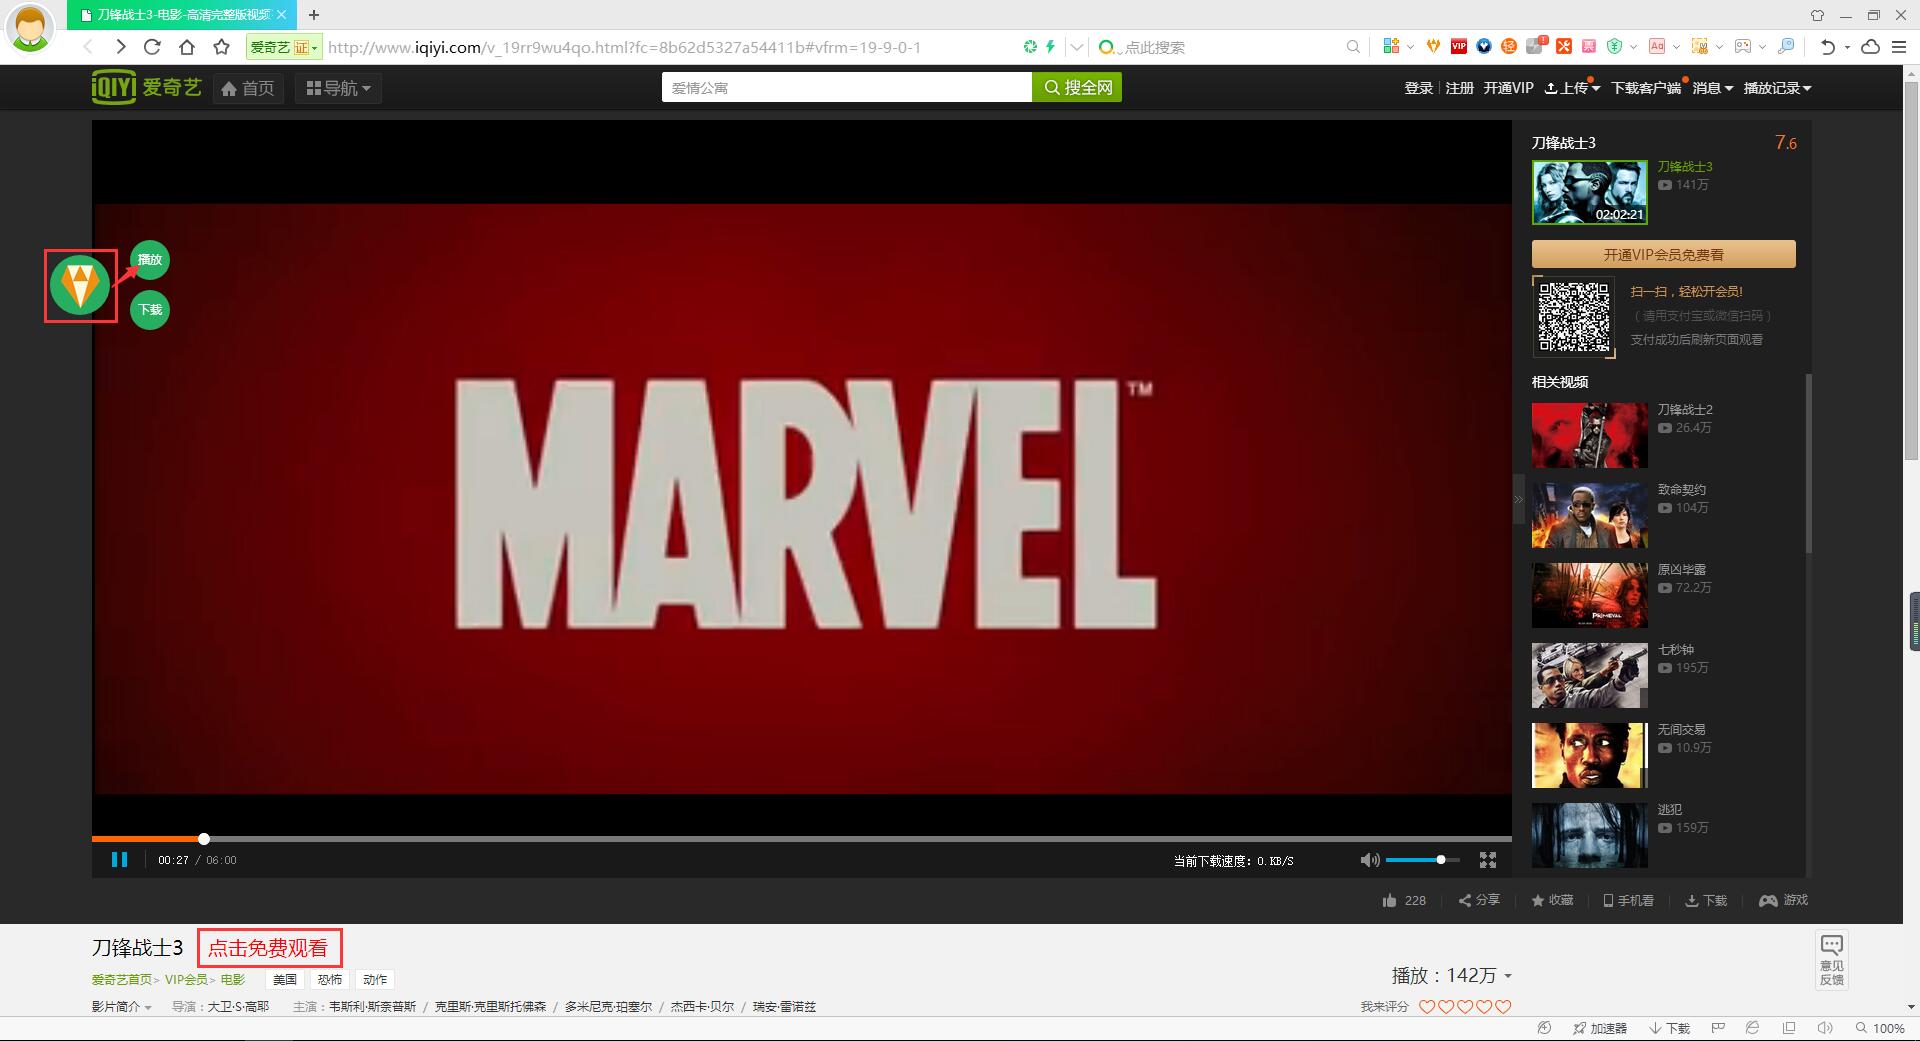Click the 分享 share icon
The height and width of the screenshot is (1041, 1920).
1465,901
